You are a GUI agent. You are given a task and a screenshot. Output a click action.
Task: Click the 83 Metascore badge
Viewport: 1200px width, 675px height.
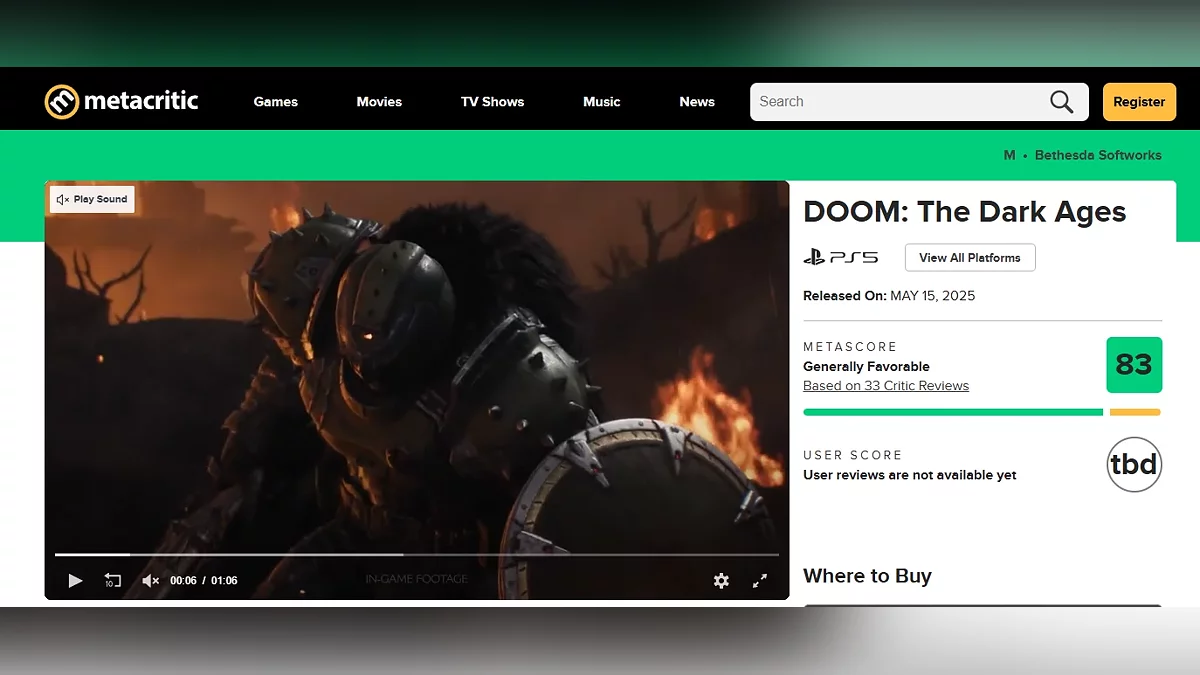point(1134,365)
